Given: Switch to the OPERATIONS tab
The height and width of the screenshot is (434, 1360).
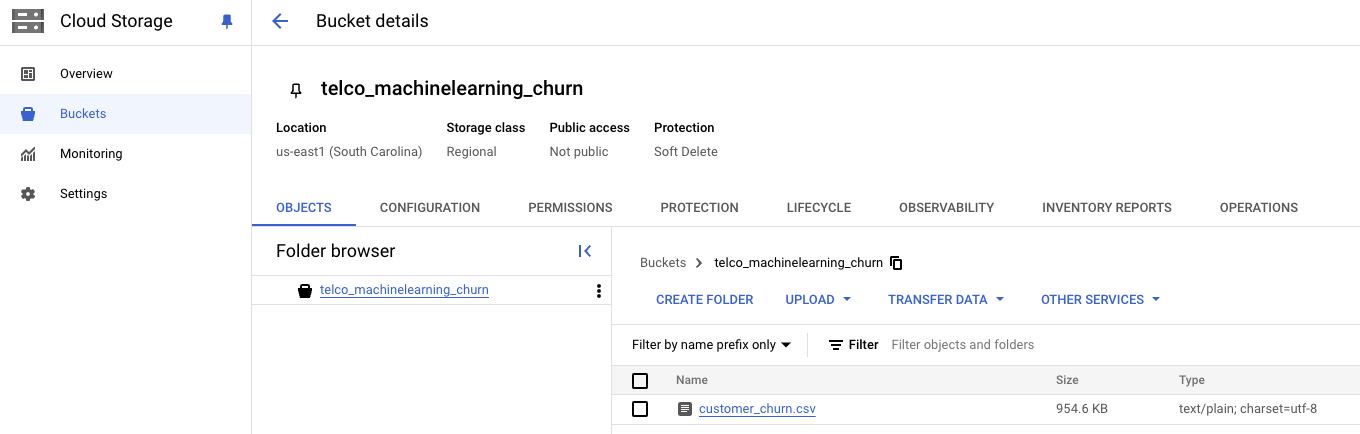Looking at the screenshot, I should pyautogui.click(x=1259, y=208).
